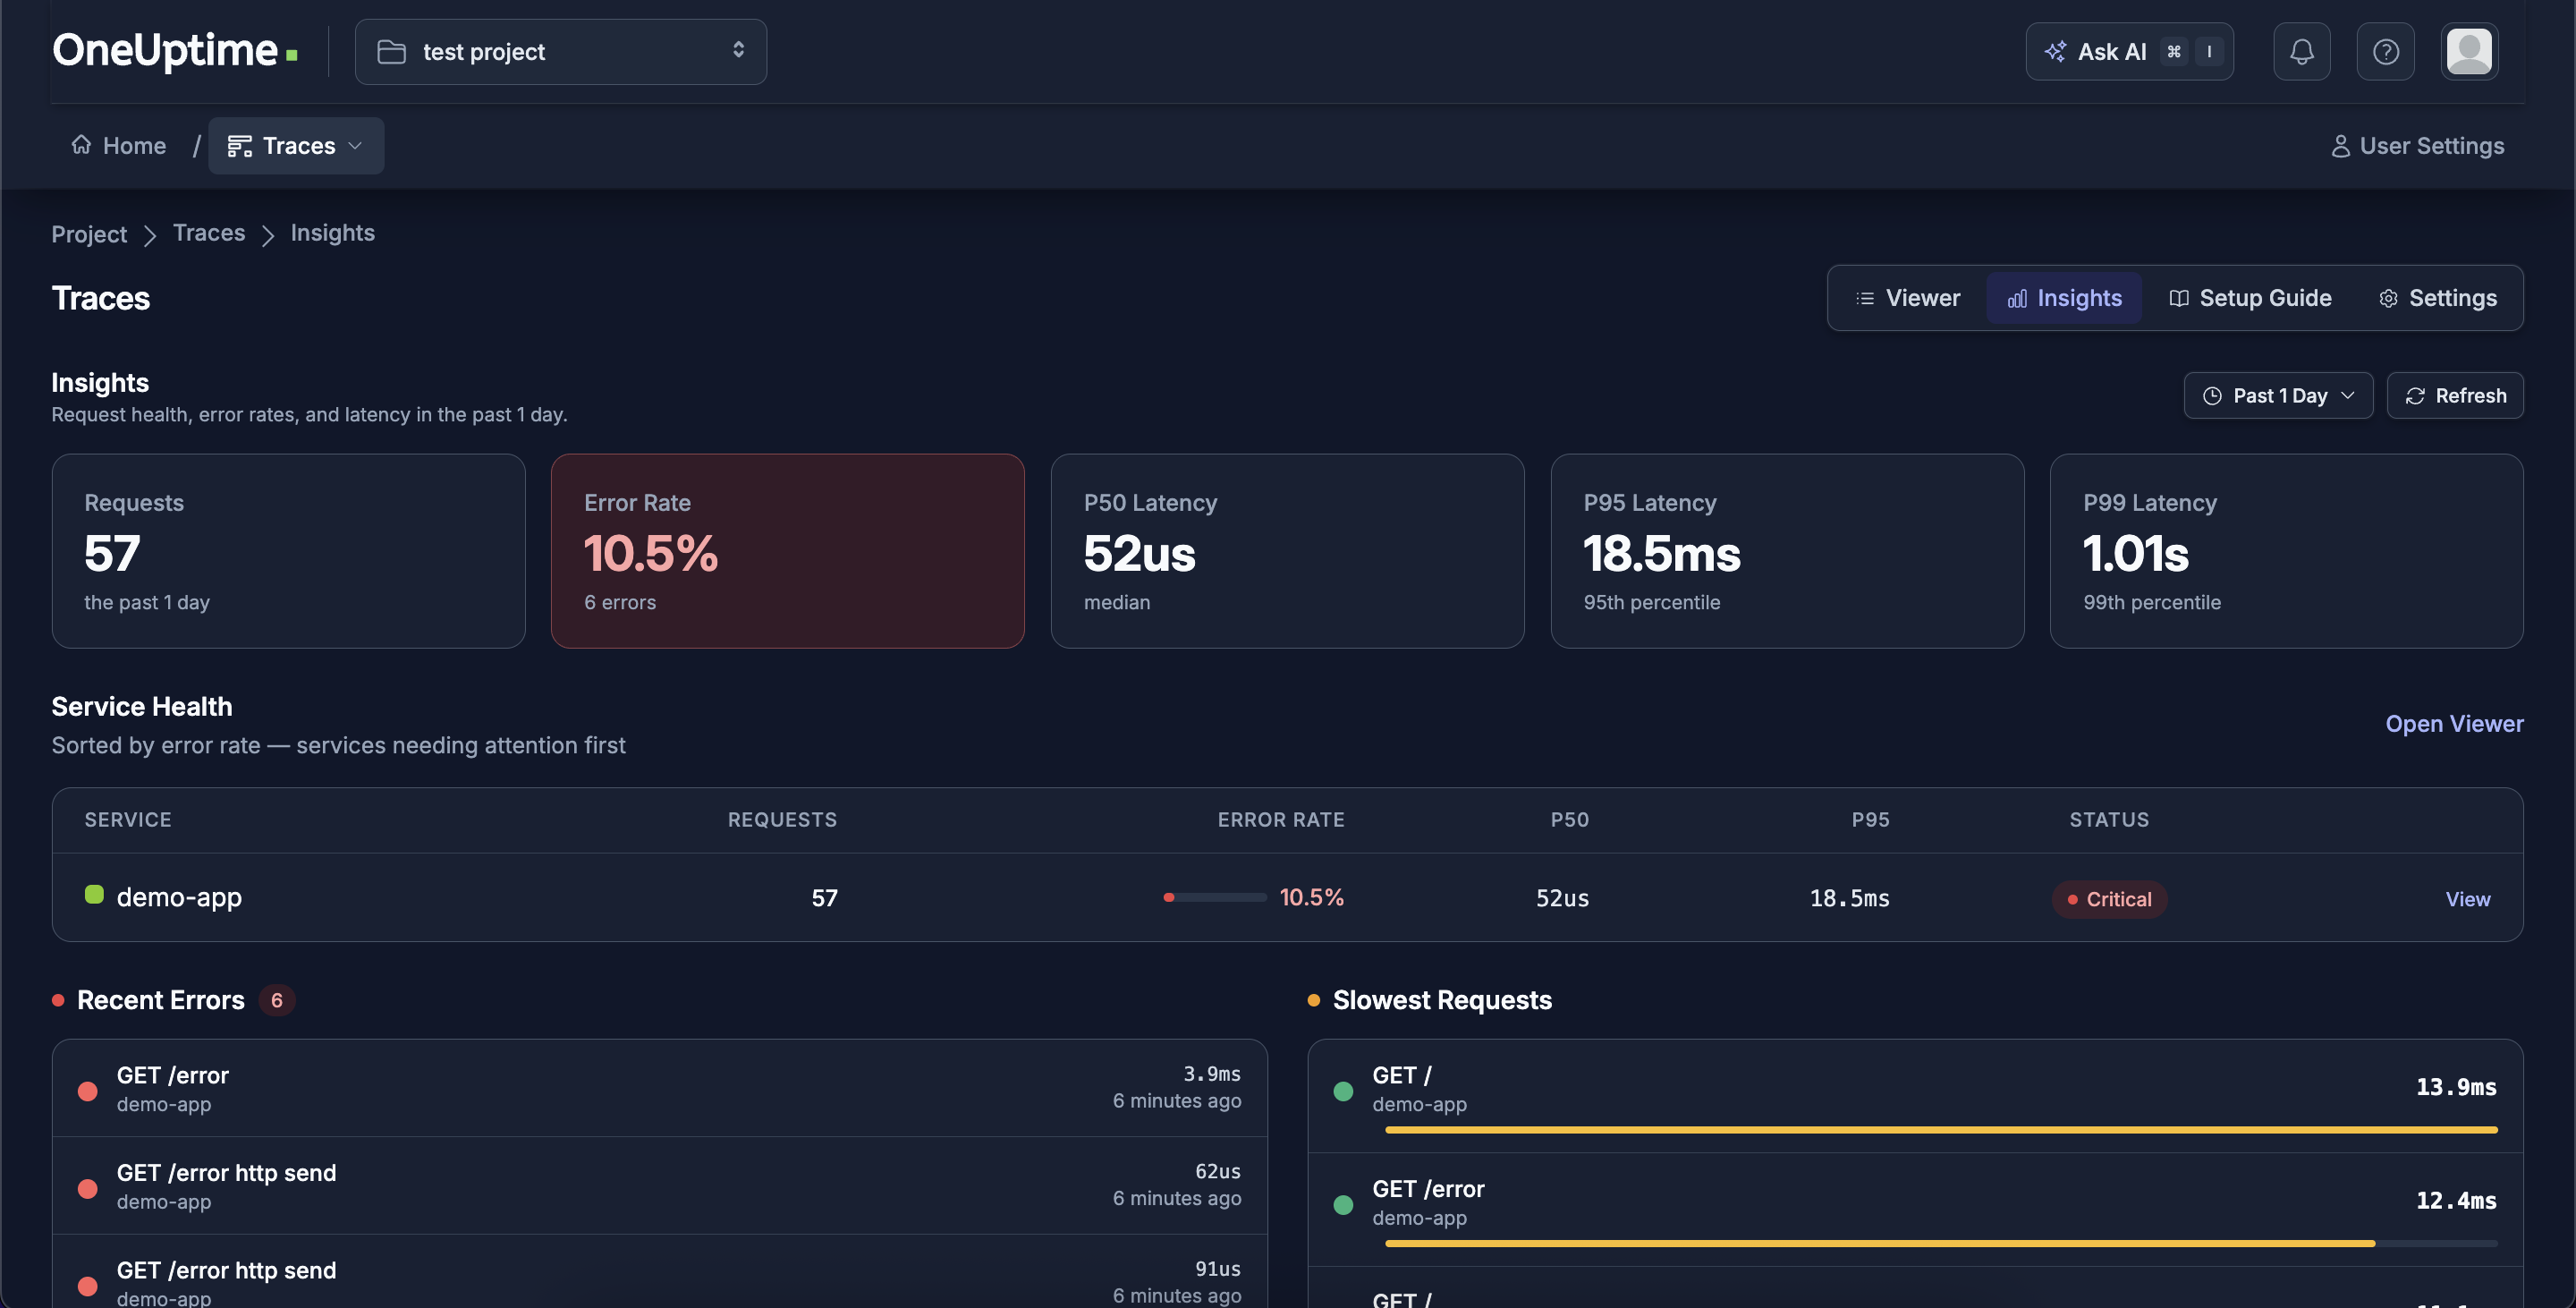Viewport: 2576px width, 1308px height.
Task: Select the Requests 57 card
Action: point(289,551)
